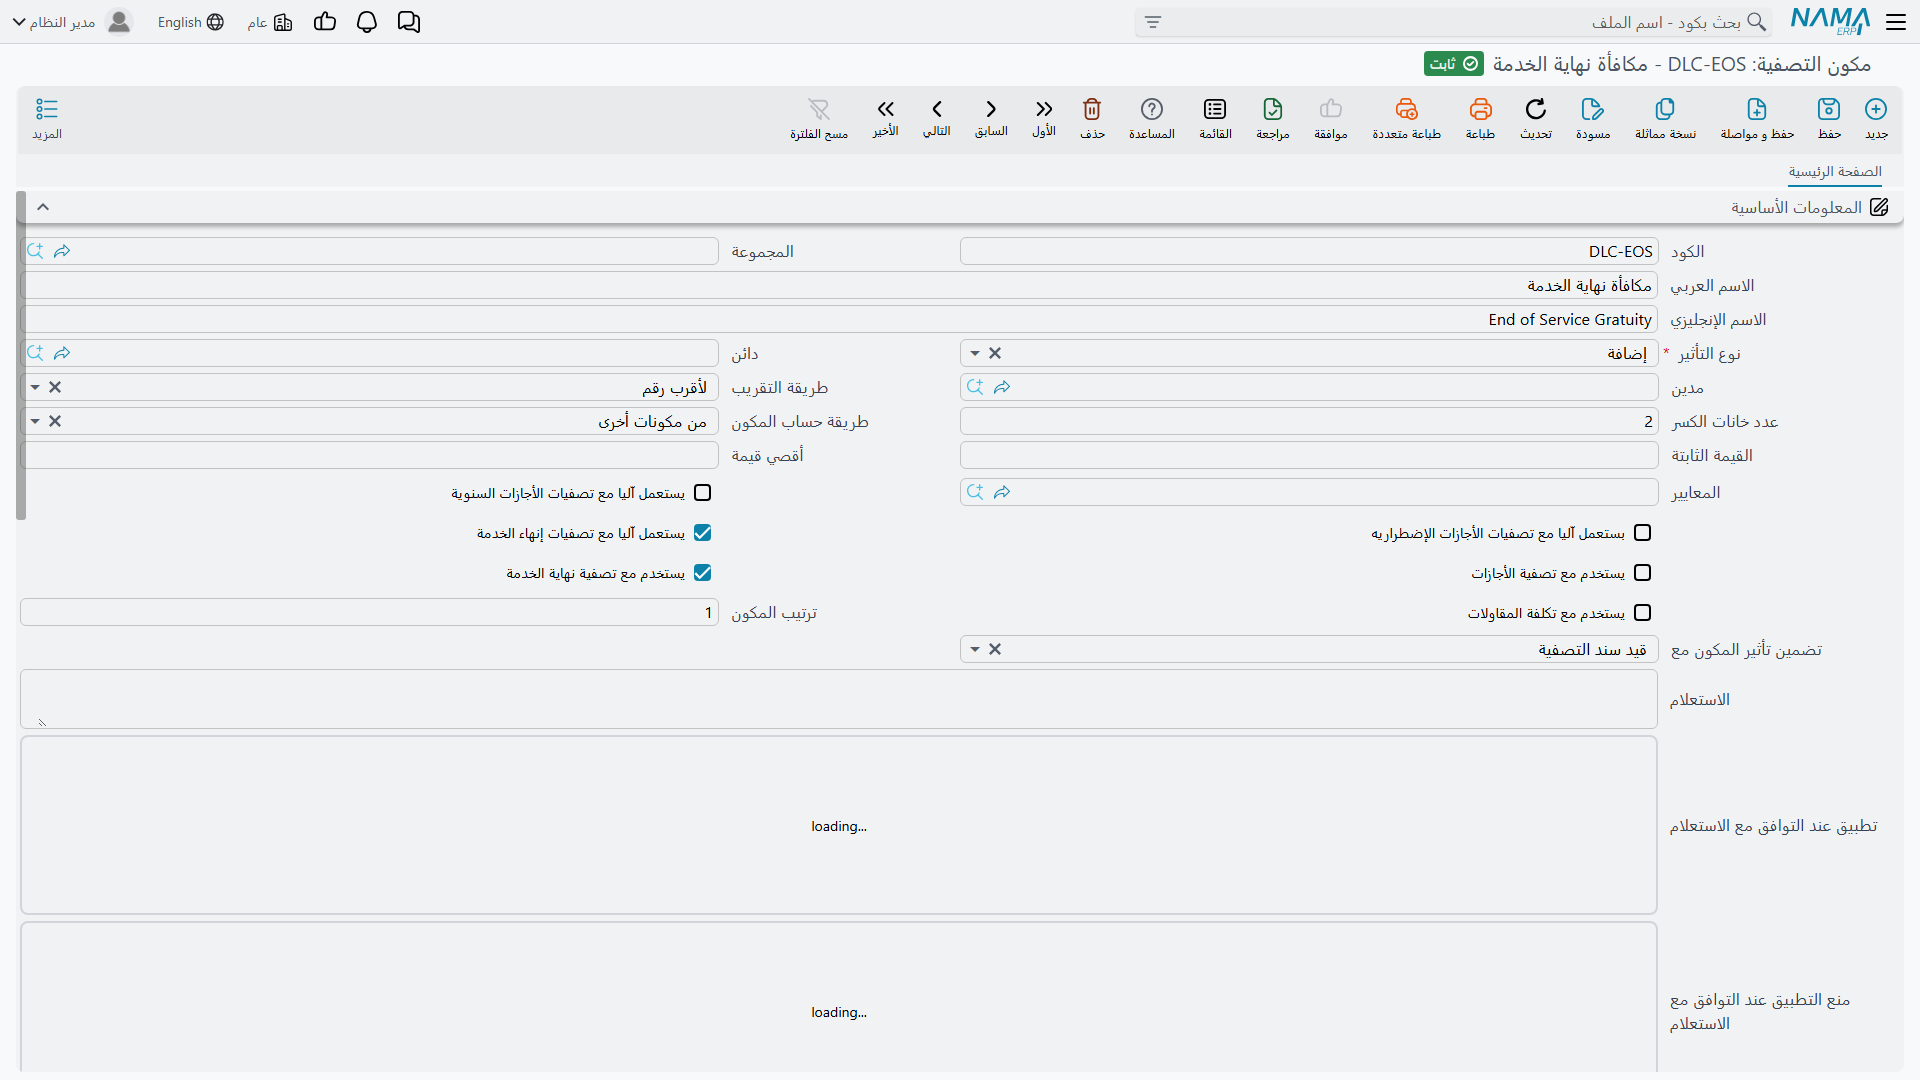Click the طباعة متعددة (Multiple print) icon
The width and height of the screenshot is (1920, 1080).
[1407, 109]
